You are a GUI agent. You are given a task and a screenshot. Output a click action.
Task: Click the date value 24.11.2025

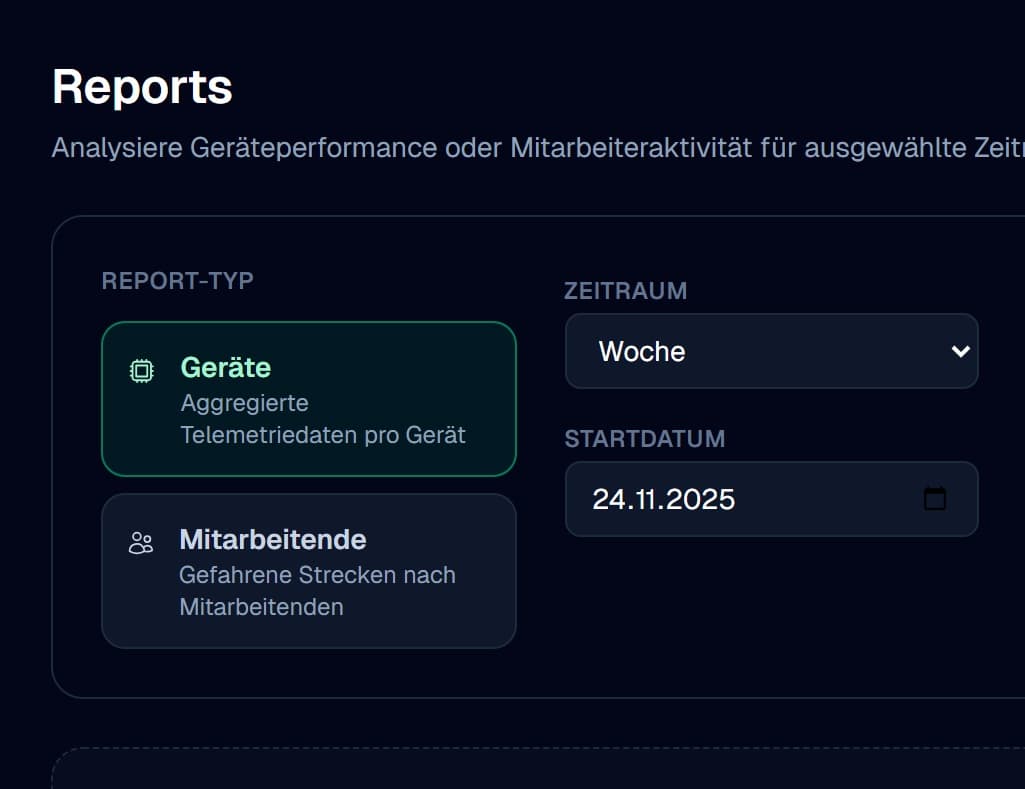pos(663,498)
